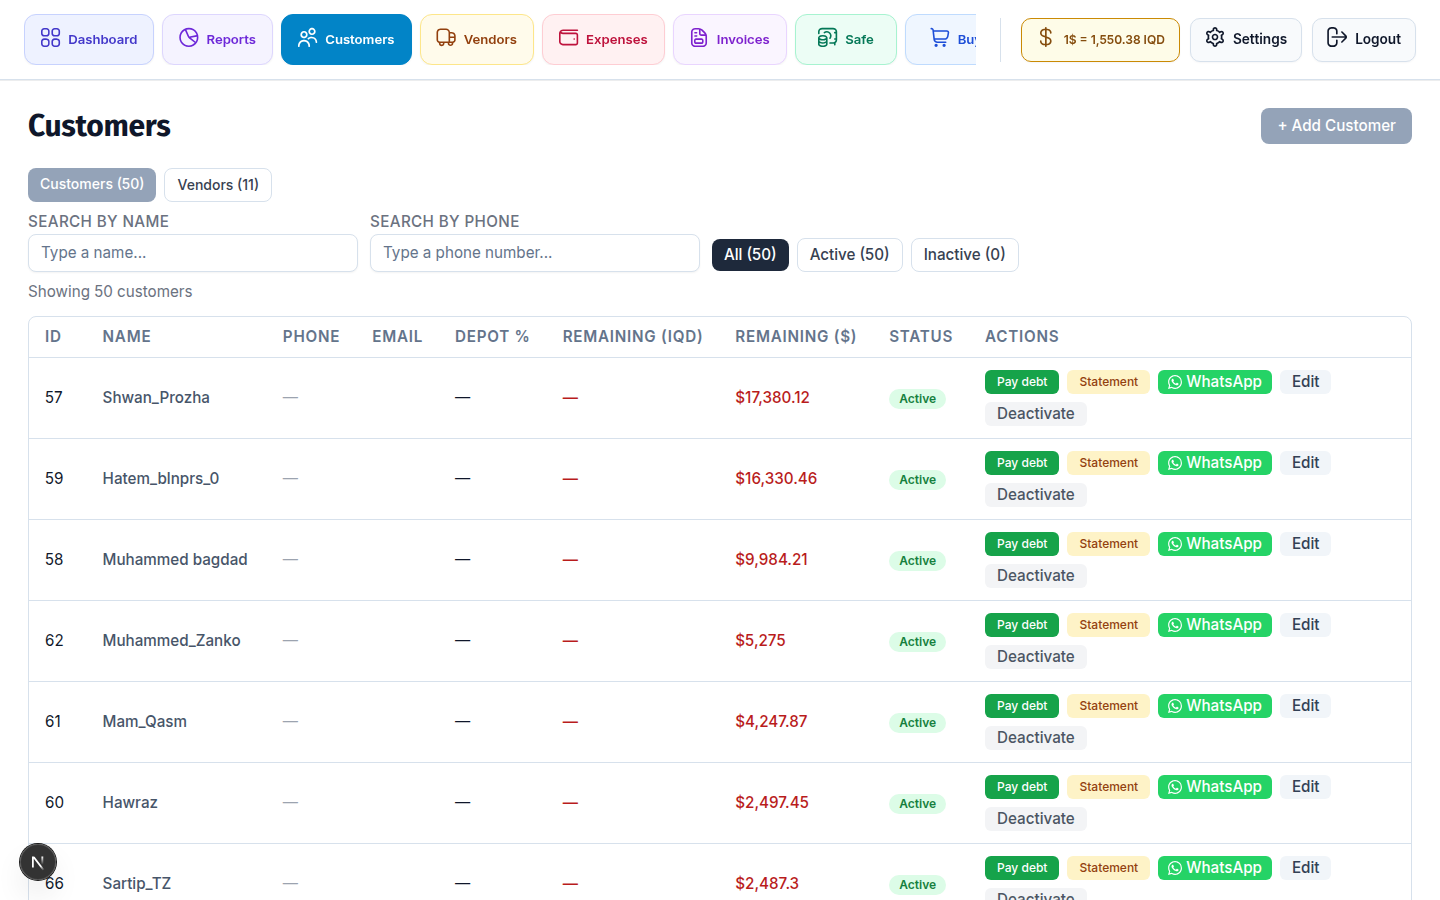Deactivate customer Hatem_blnprs_0
This screenshot has width=1440, height=900.
click(x=1036, y=495)
